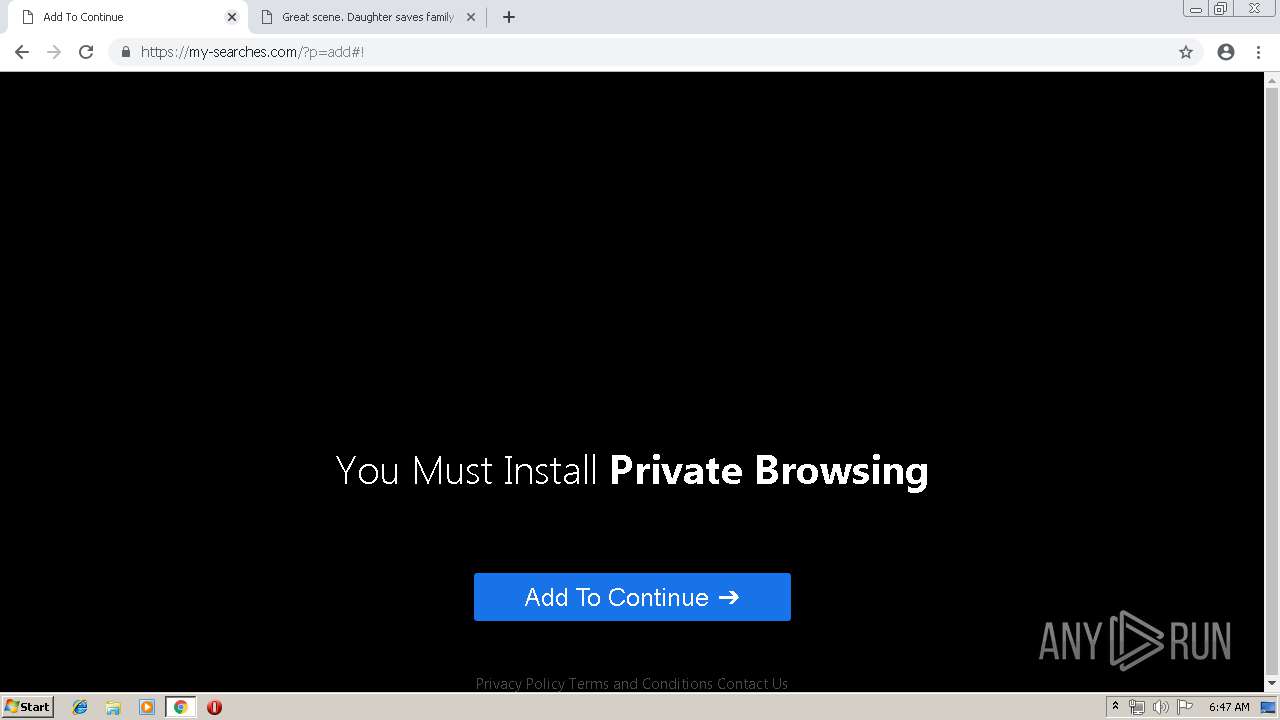This screenshot has width=1280, height=720.
Task: Open the network status tray icon
Action: [1137, 707]
